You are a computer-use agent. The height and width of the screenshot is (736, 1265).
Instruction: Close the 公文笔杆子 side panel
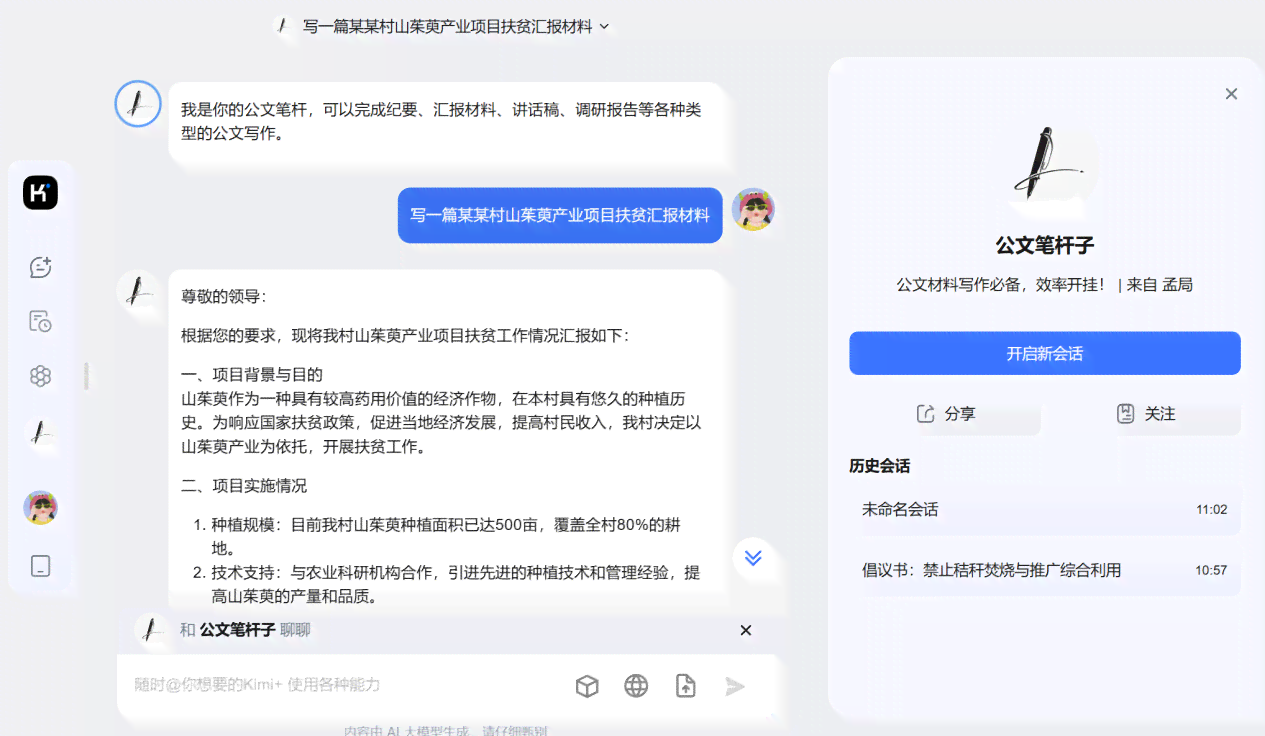pyautogui.click(x=1231, y=94)
